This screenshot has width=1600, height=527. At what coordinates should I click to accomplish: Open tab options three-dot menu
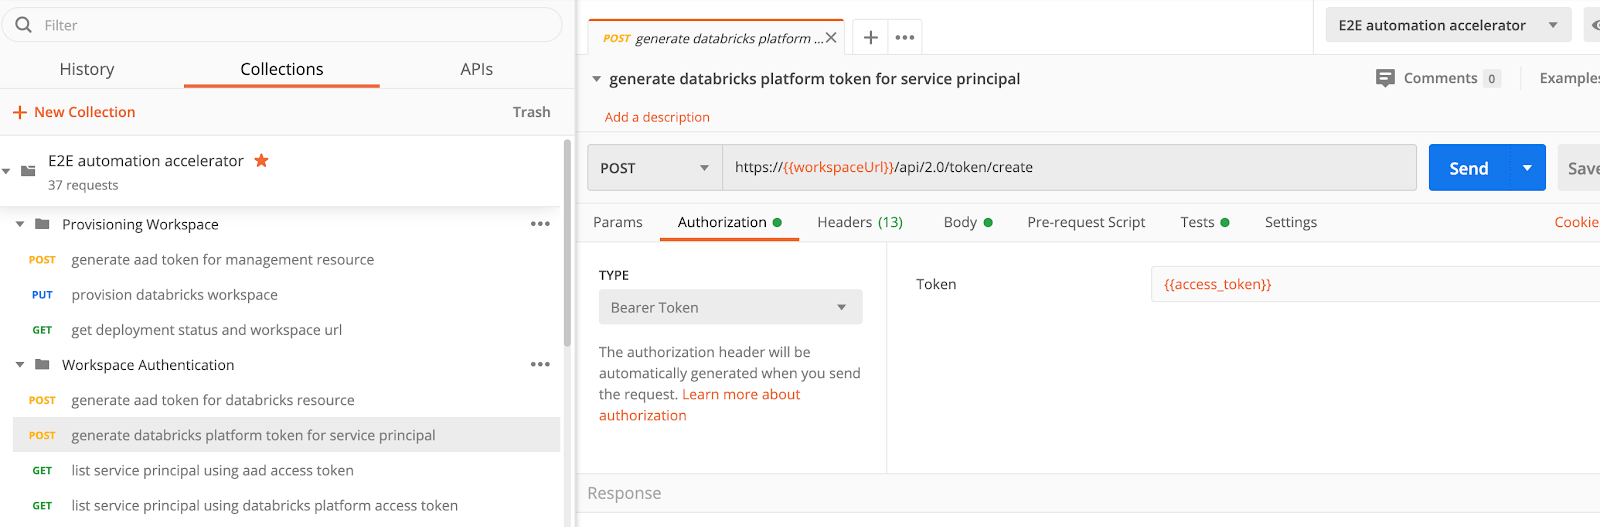pos(905,37)
